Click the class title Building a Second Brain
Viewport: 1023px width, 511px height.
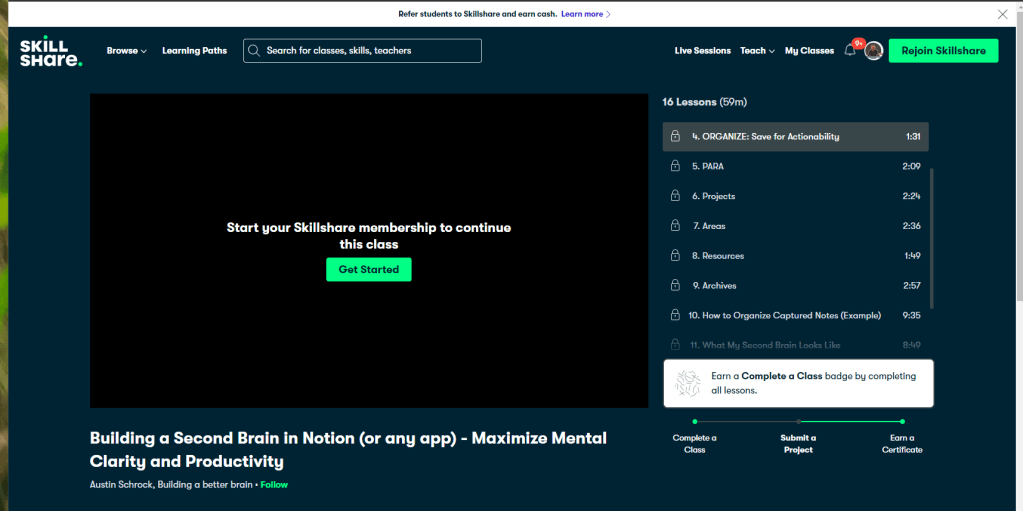(348, 450)
